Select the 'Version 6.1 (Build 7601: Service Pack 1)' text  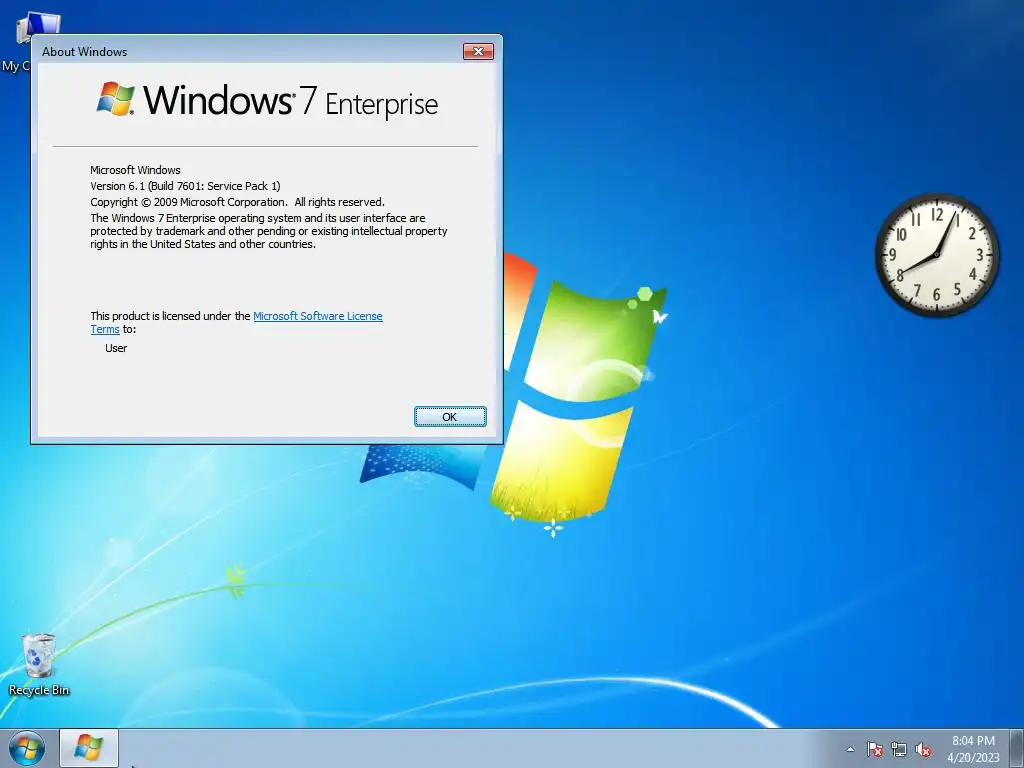[185, 186]
